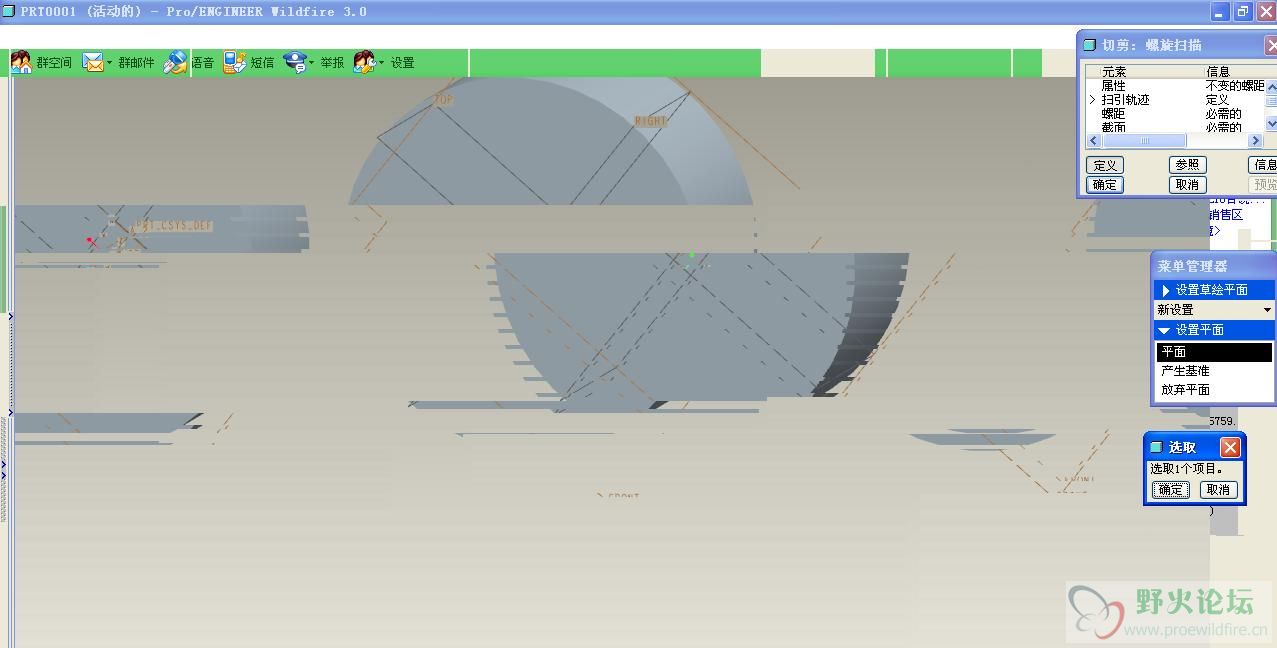1277x648 pixels.
Task: Open the dropdown arrow next to the envelope icon
Action: (x=110, y=63)
